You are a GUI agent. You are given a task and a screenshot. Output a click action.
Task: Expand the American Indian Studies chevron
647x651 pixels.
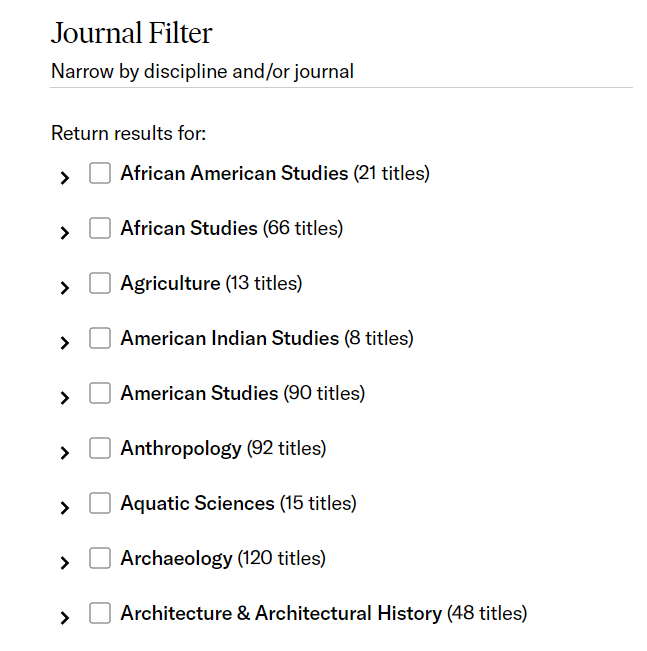pyautogui.click(x=65, y=343)
